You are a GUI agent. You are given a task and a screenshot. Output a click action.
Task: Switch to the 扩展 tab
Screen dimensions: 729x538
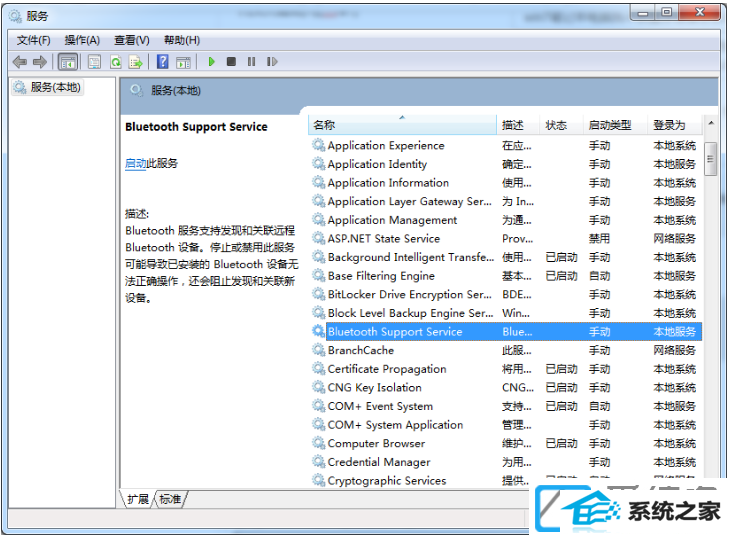click(138, 499)
